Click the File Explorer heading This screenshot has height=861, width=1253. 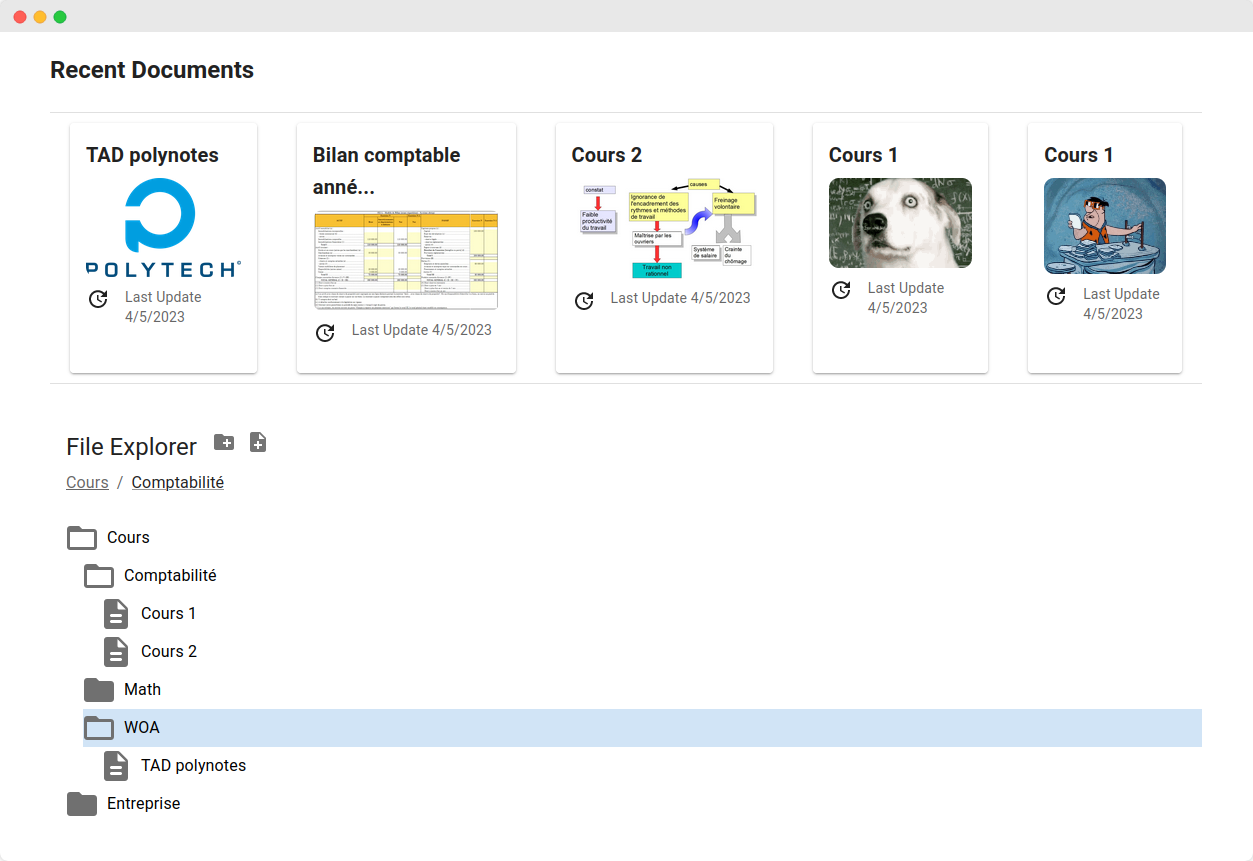pyautogui.click(x=132, y=447)
